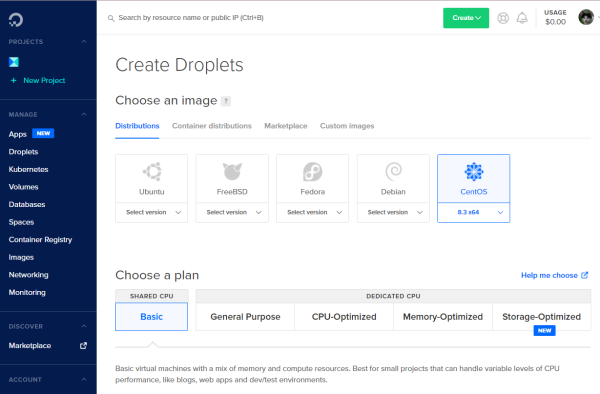Open the FreeBSD Select version dropdown

coord(232,212)
